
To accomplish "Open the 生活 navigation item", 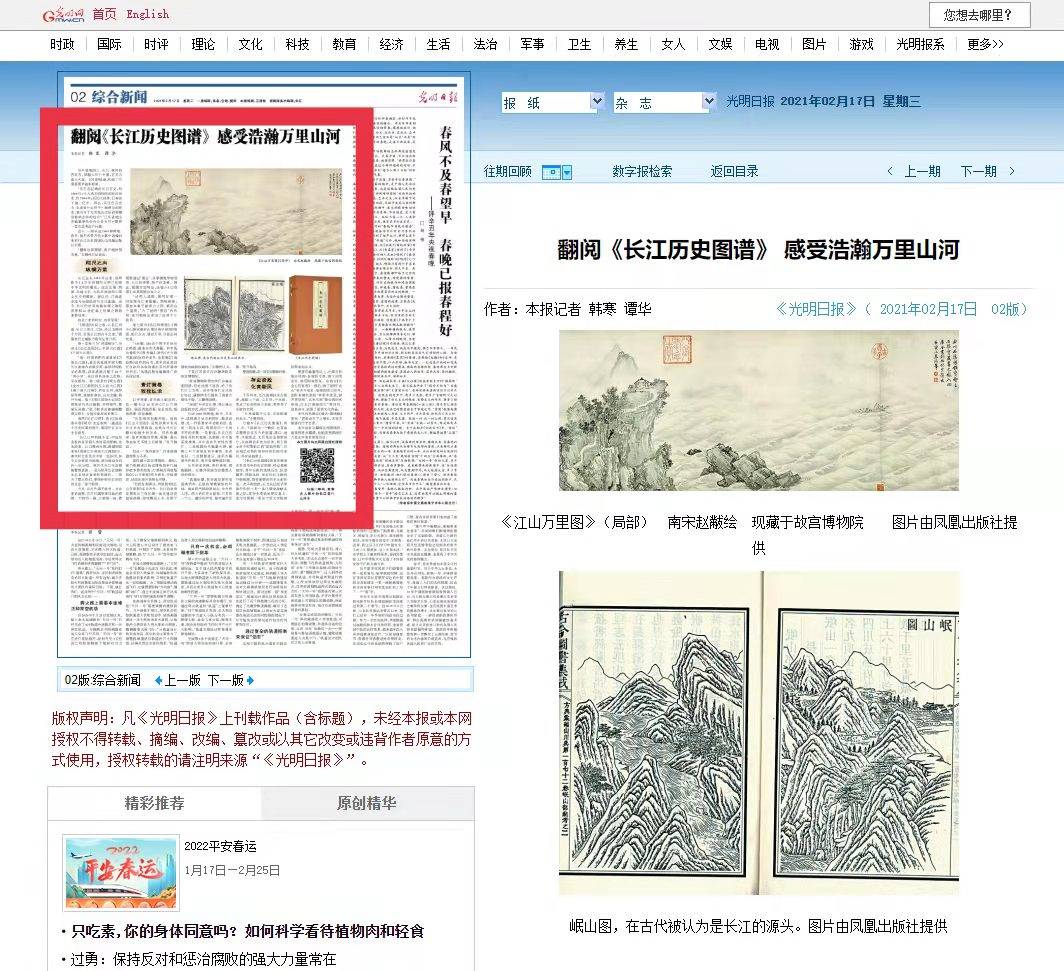I will pos(438,44).
